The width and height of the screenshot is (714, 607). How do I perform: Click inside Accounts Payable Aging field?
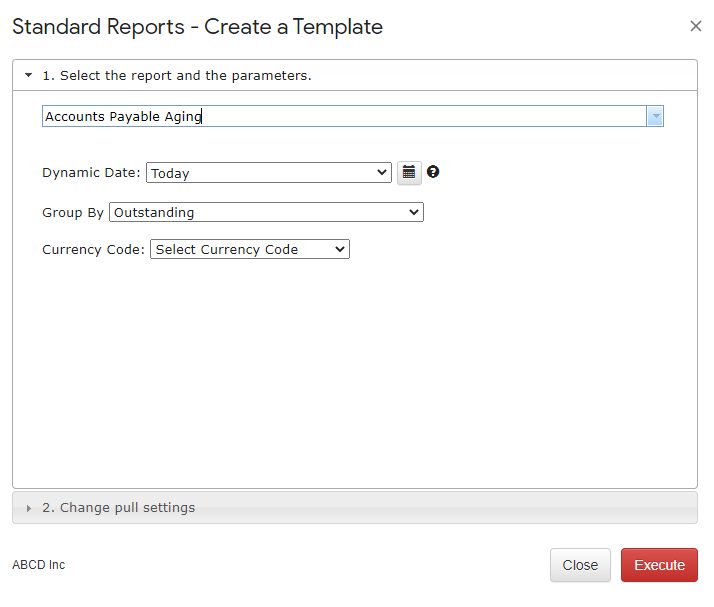[344, 116]
